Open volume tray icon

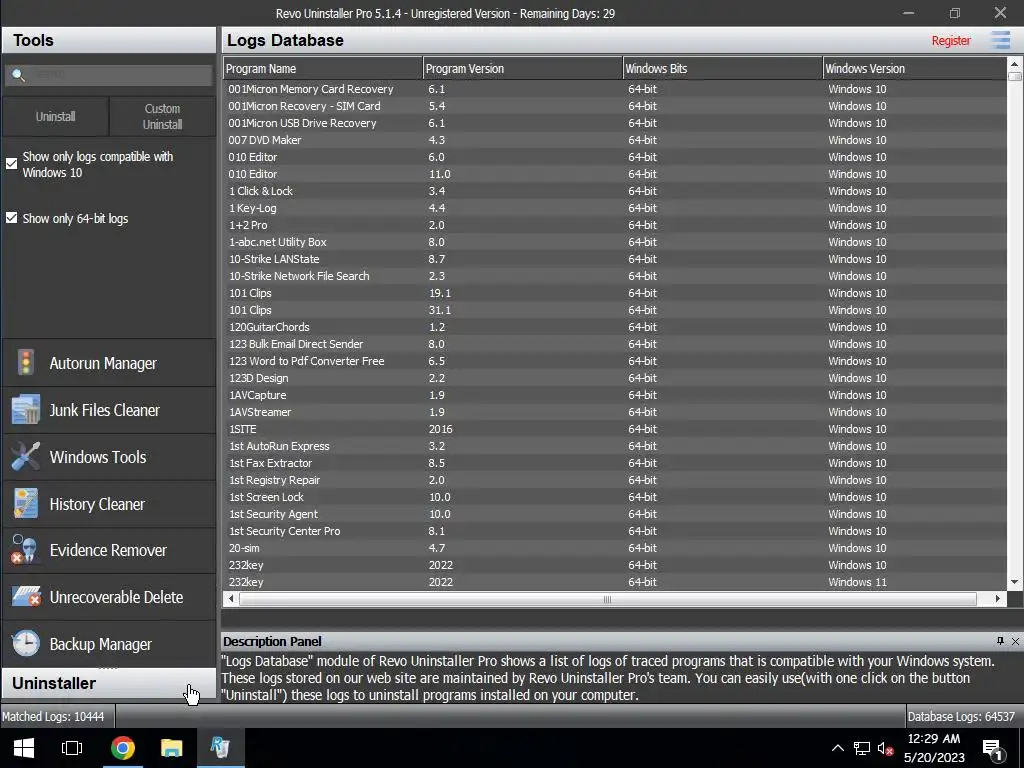coord(885,748)
